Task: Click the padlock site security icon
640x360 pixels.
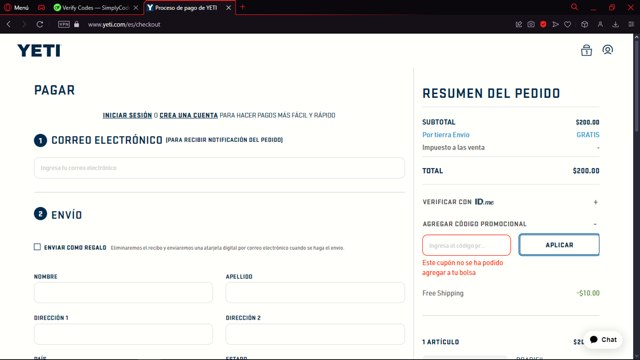Action: point(76,24)
